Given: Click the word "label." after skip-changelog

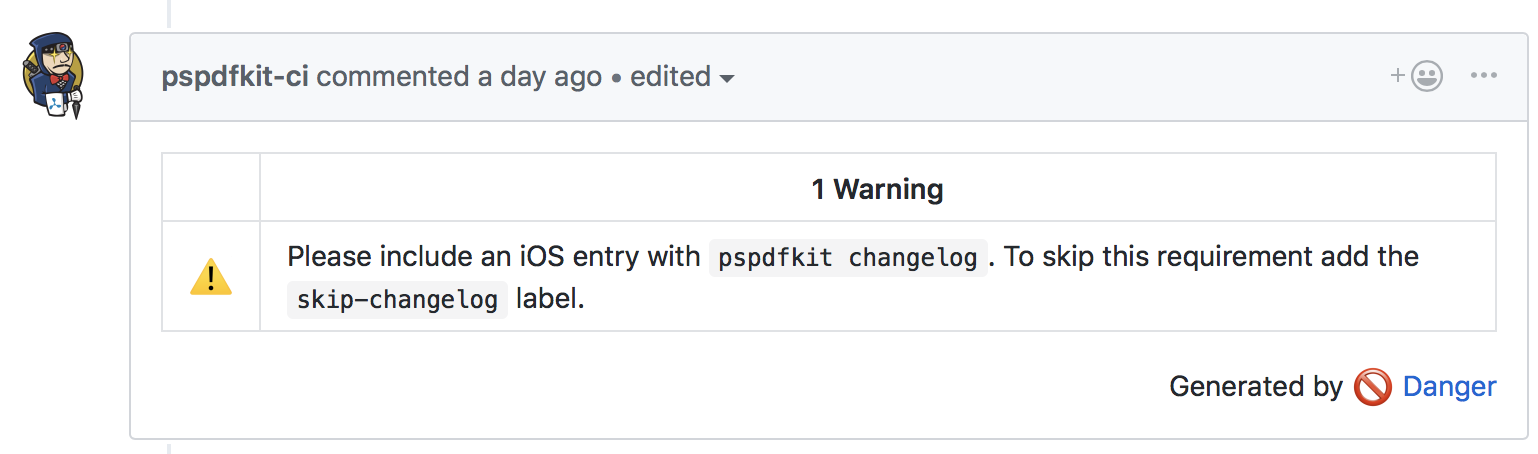Looking at the screenshot, I should [x=549, y=299].
